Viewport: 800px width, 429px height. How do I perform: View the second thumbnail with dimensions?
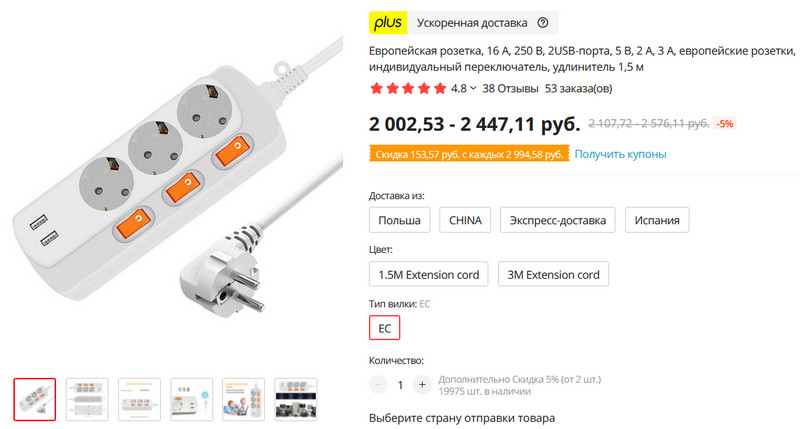pyautogui.click(x=87, y=399)
